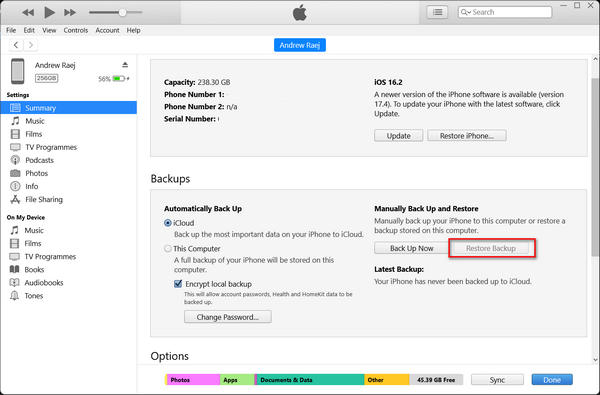Click the Capacity: 238.30 GB text
The image size is (600, 395).
point(197,82)
